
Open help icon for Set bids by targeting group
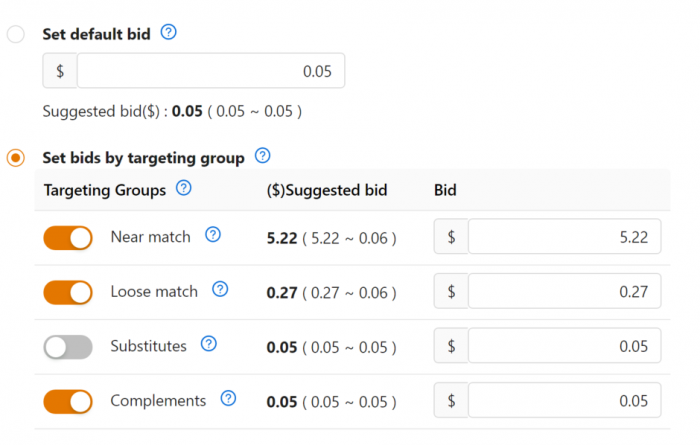pos(262,156)
